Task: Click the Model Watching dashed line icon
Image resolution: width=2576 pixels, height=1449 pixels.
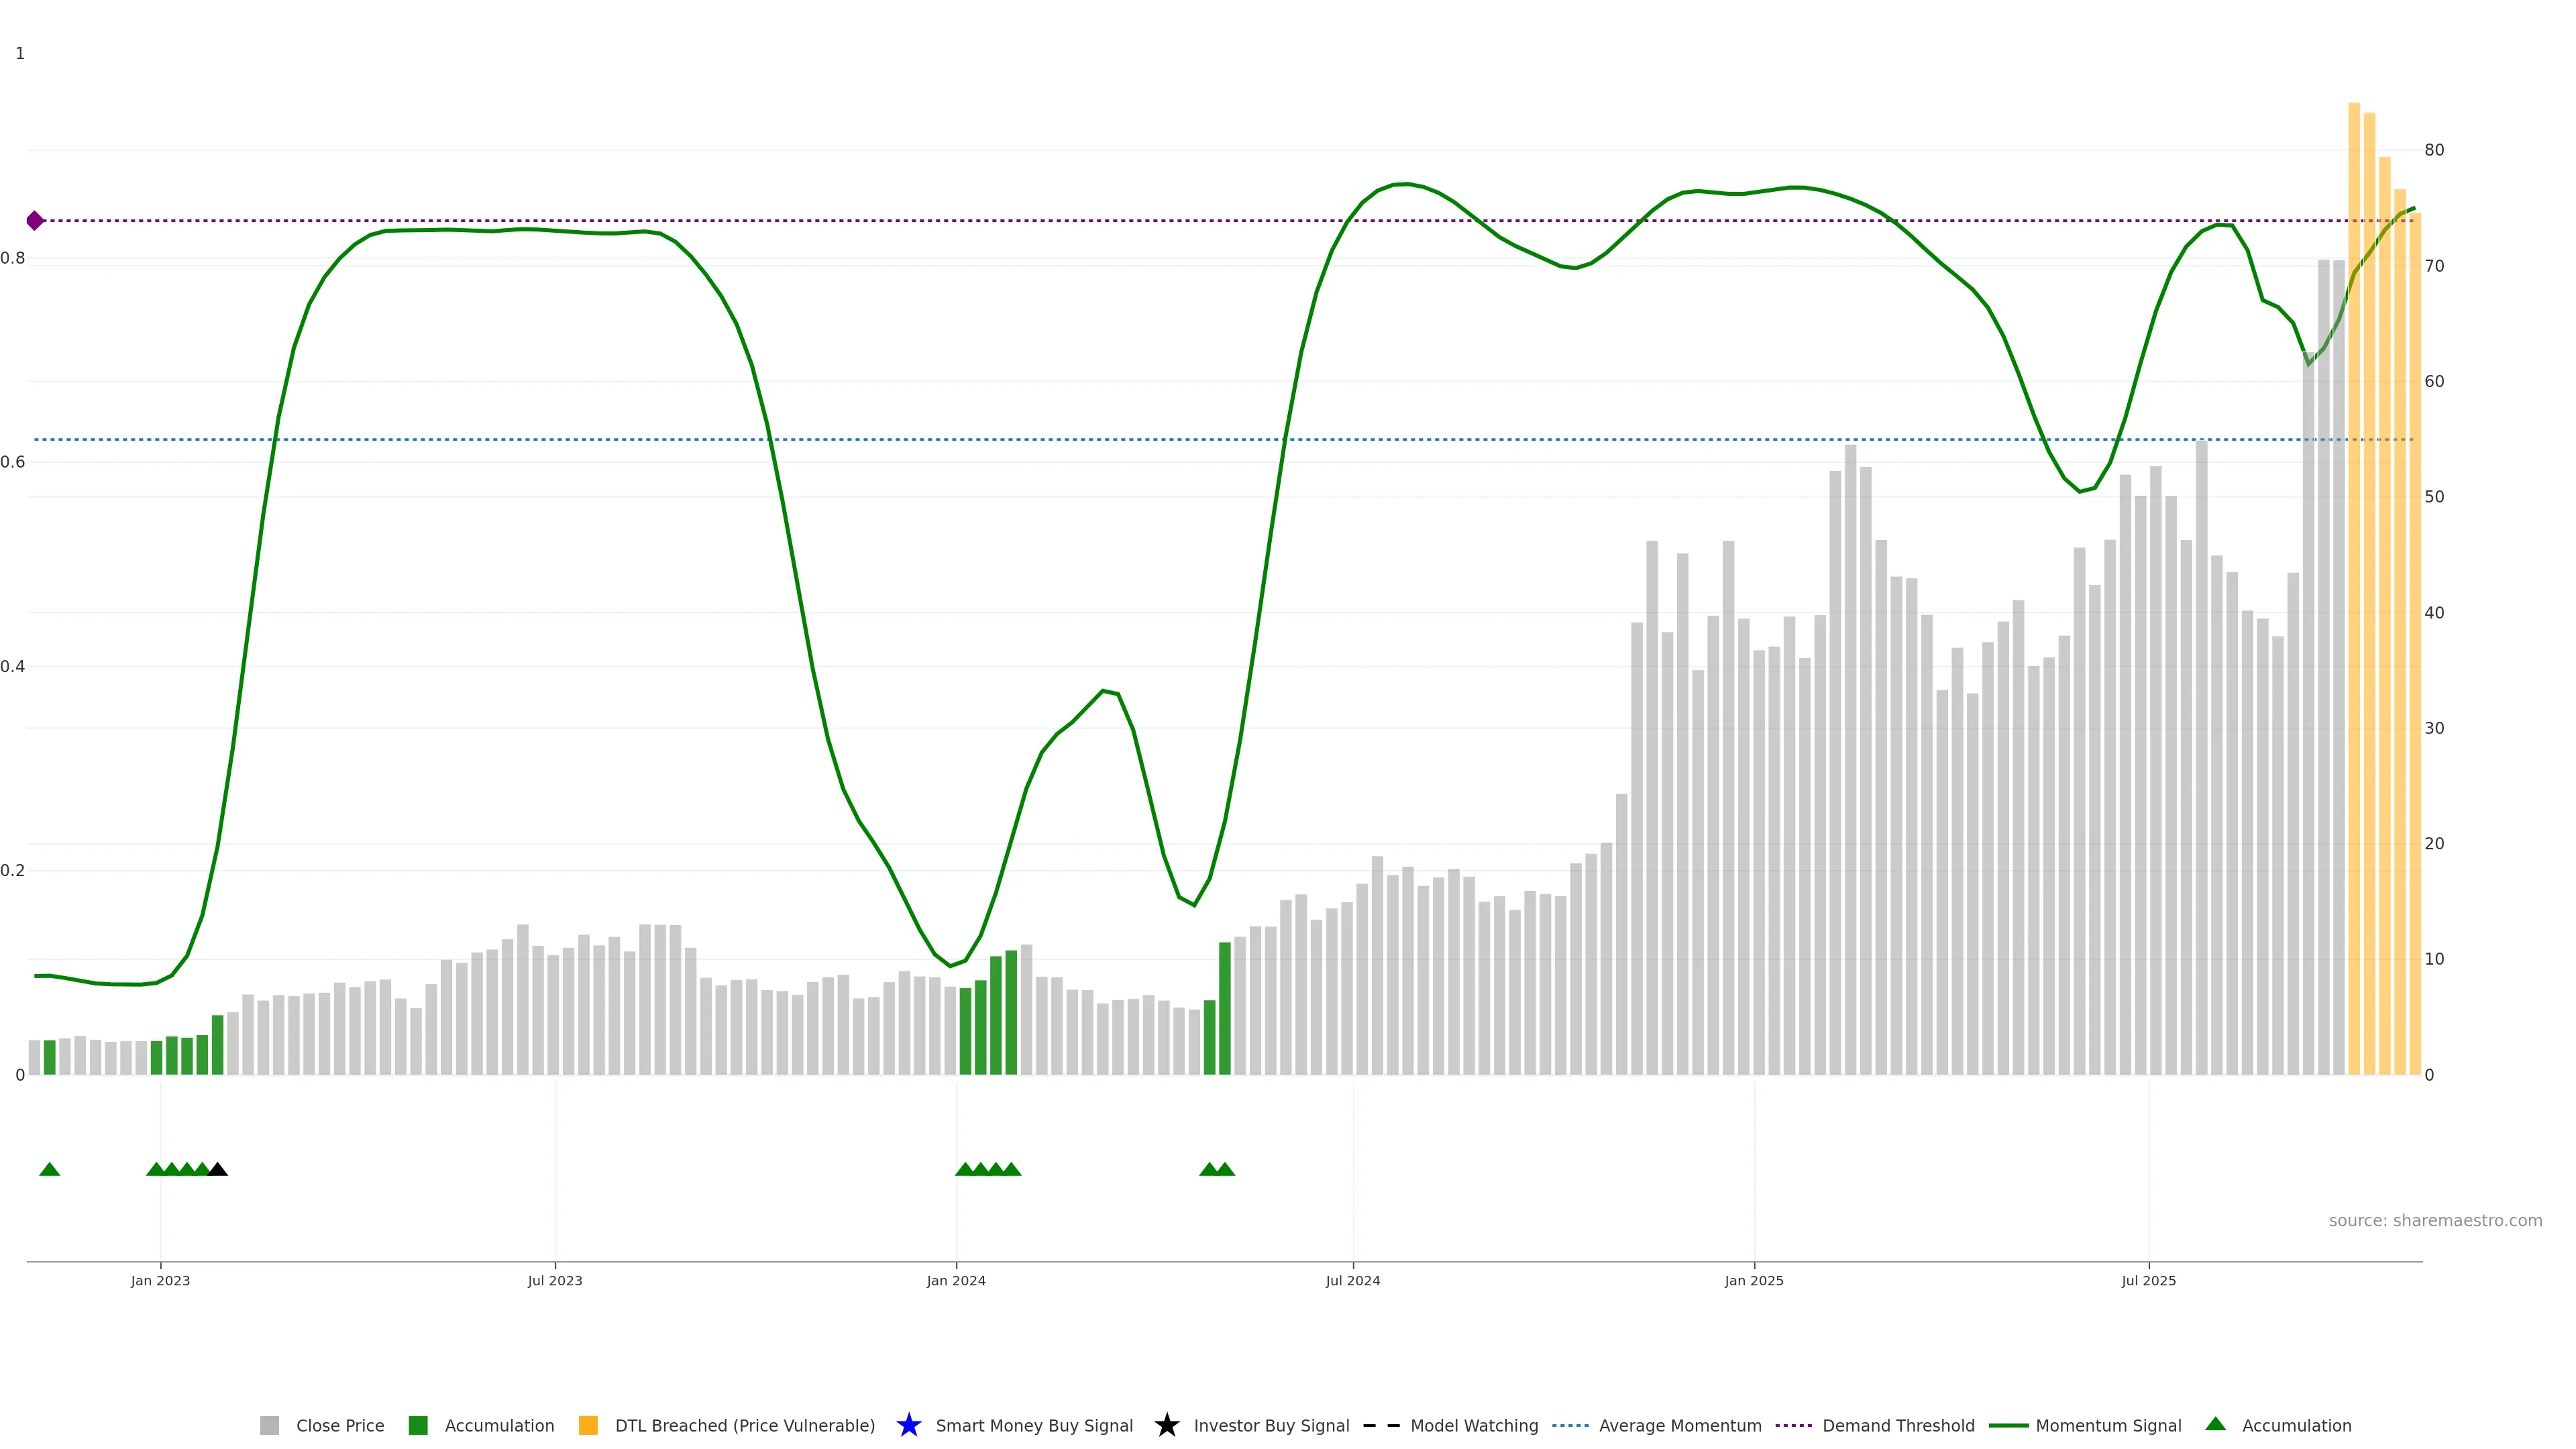Action: point(1381,1425)
